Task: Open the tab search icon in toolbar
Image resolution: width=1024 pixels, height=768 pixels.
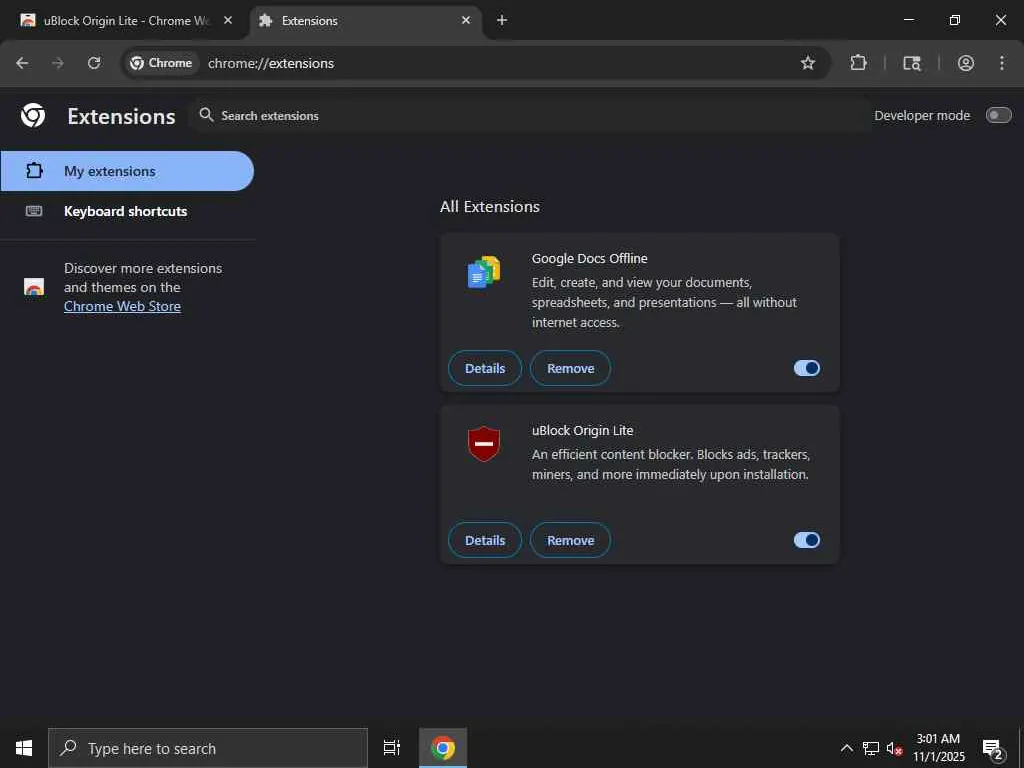Action: 912,63
